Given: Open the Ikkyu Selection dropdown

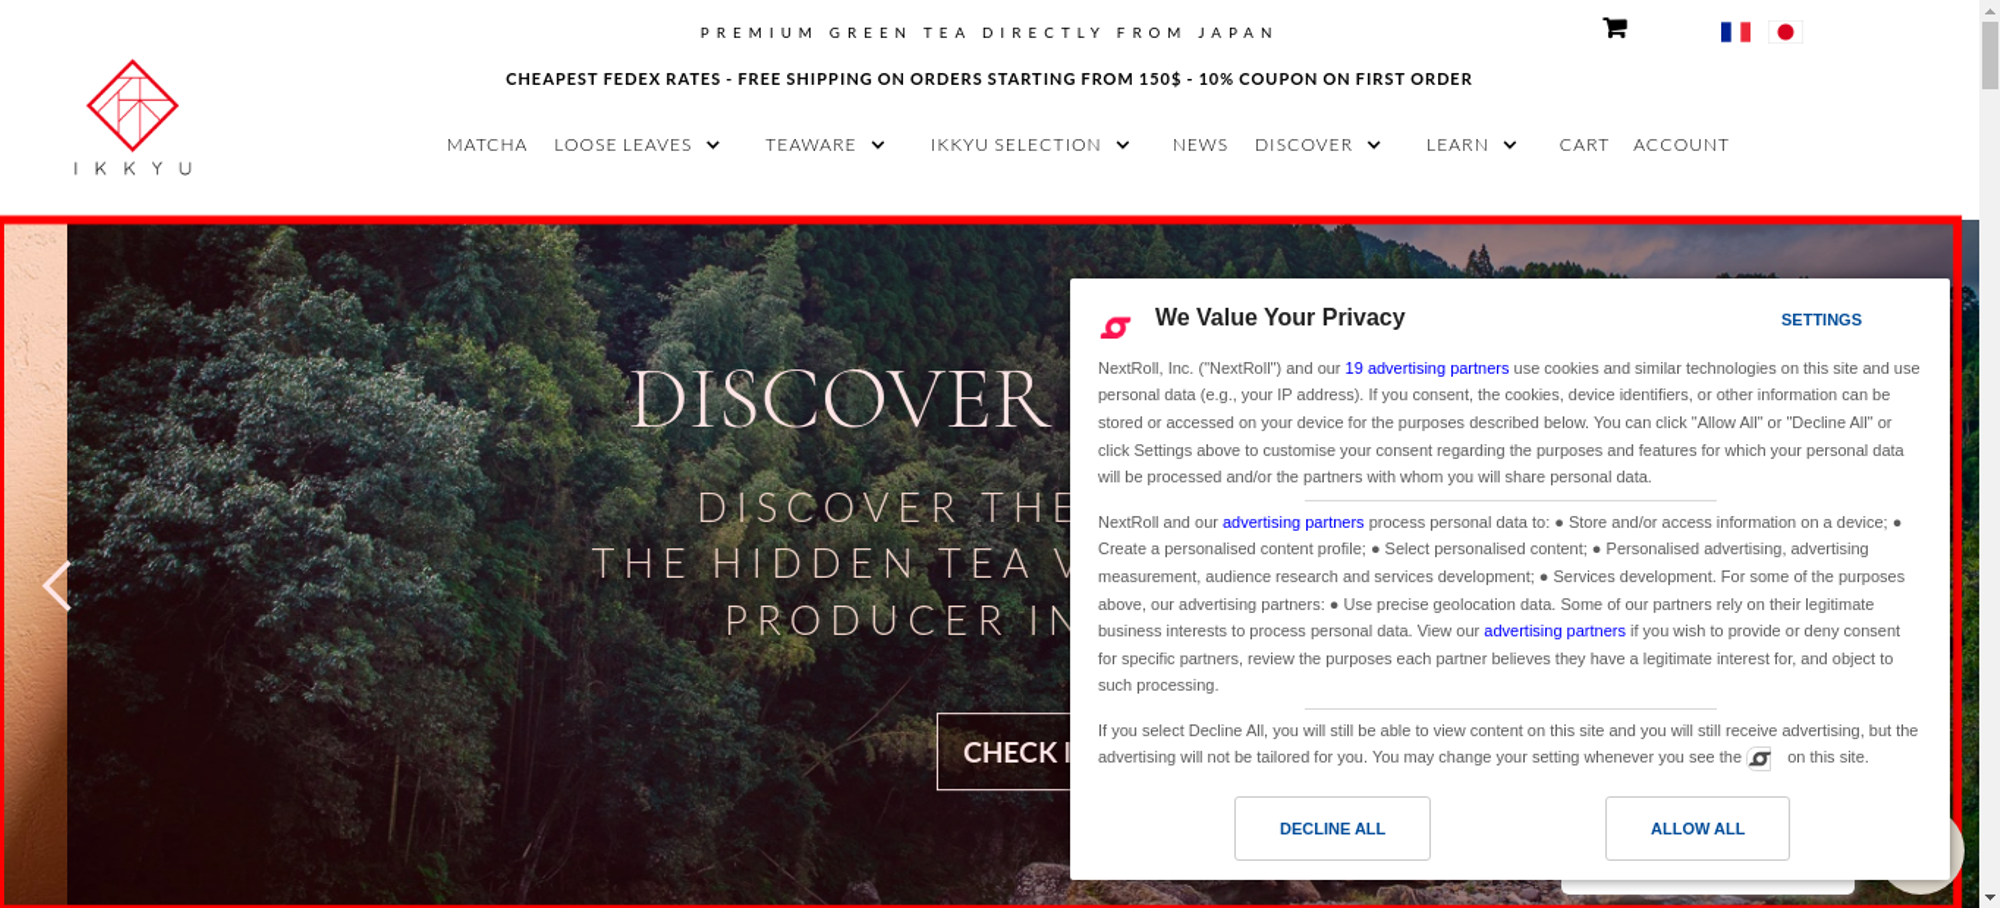Looking at the screenshot, I should 1030,145.
